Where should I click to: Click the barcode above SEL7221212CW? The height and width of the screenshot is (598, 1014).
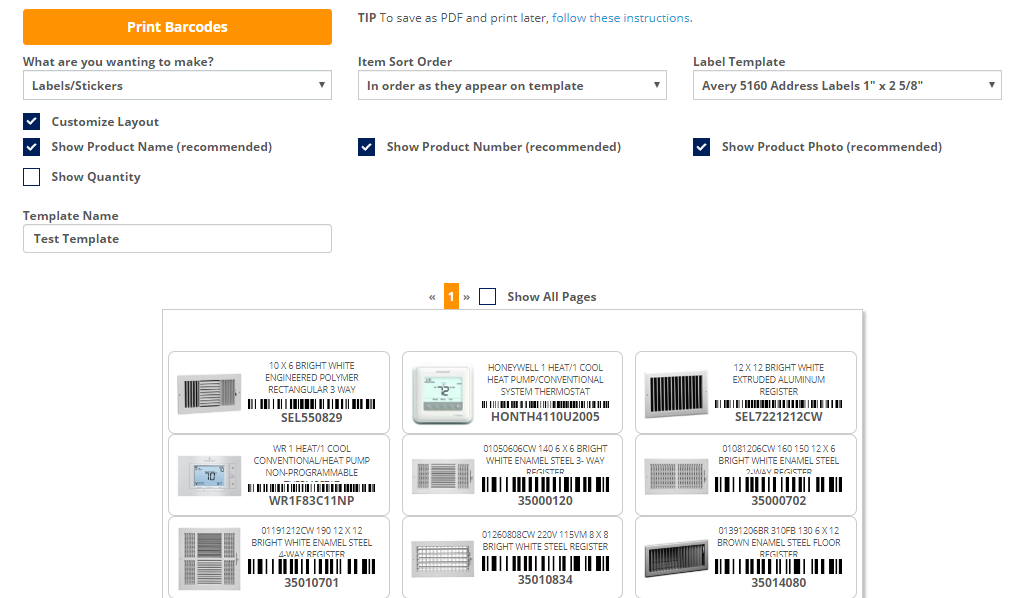click(779, 404)
